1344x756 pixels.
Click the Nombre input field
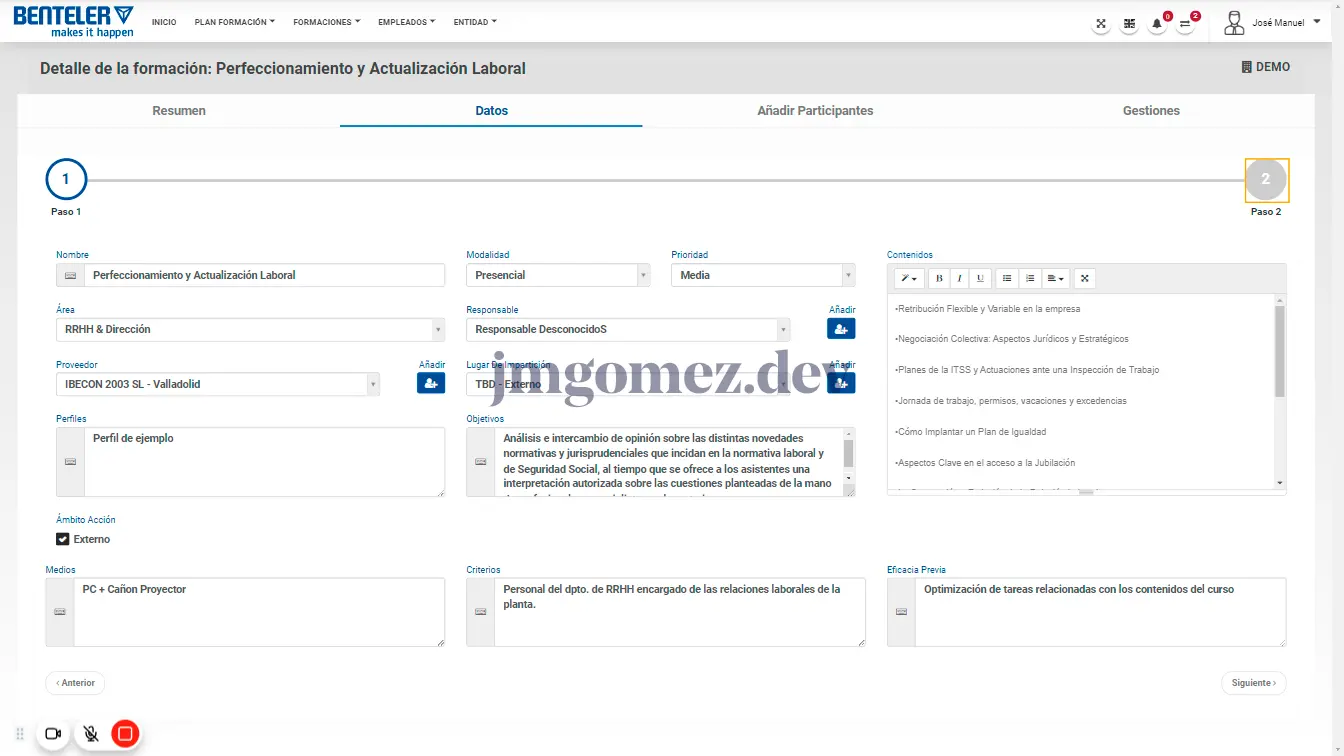point(264,275)
